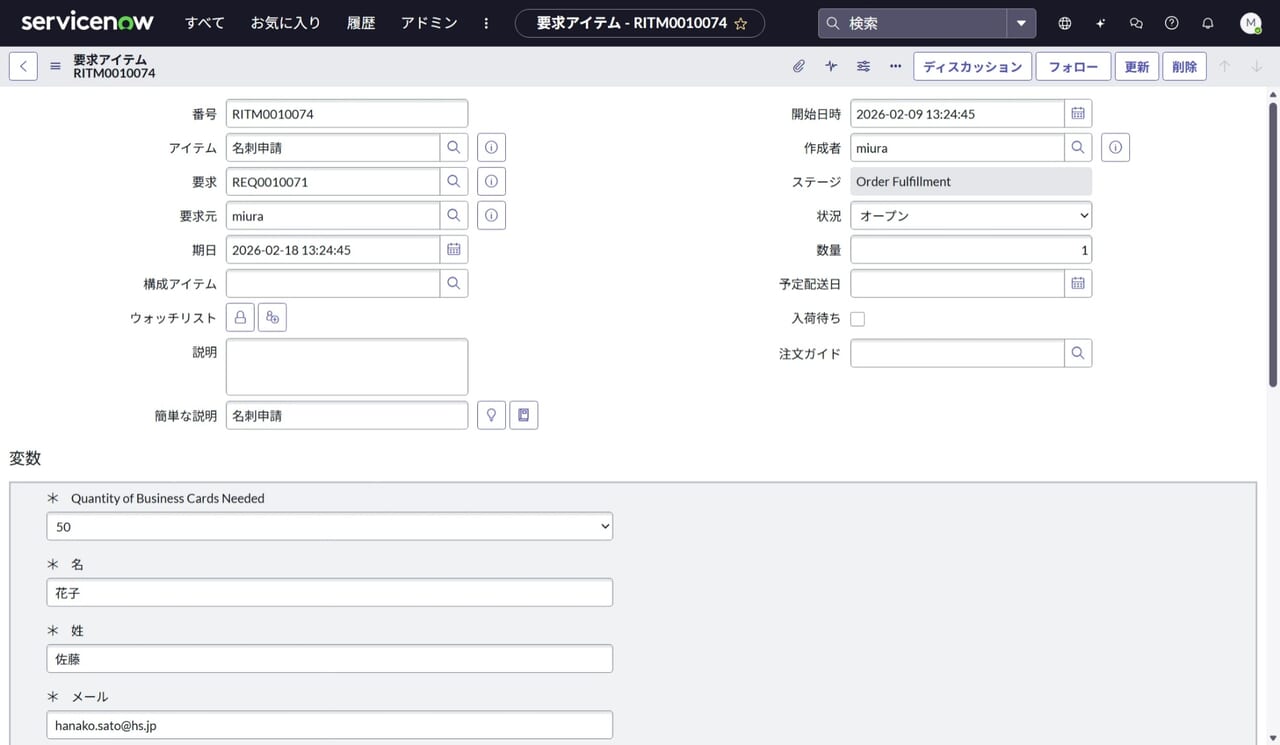Viewport: 1280px width, 745px height.
Task: Click into the 説明 text area
Action: click(x=346, y=367)
